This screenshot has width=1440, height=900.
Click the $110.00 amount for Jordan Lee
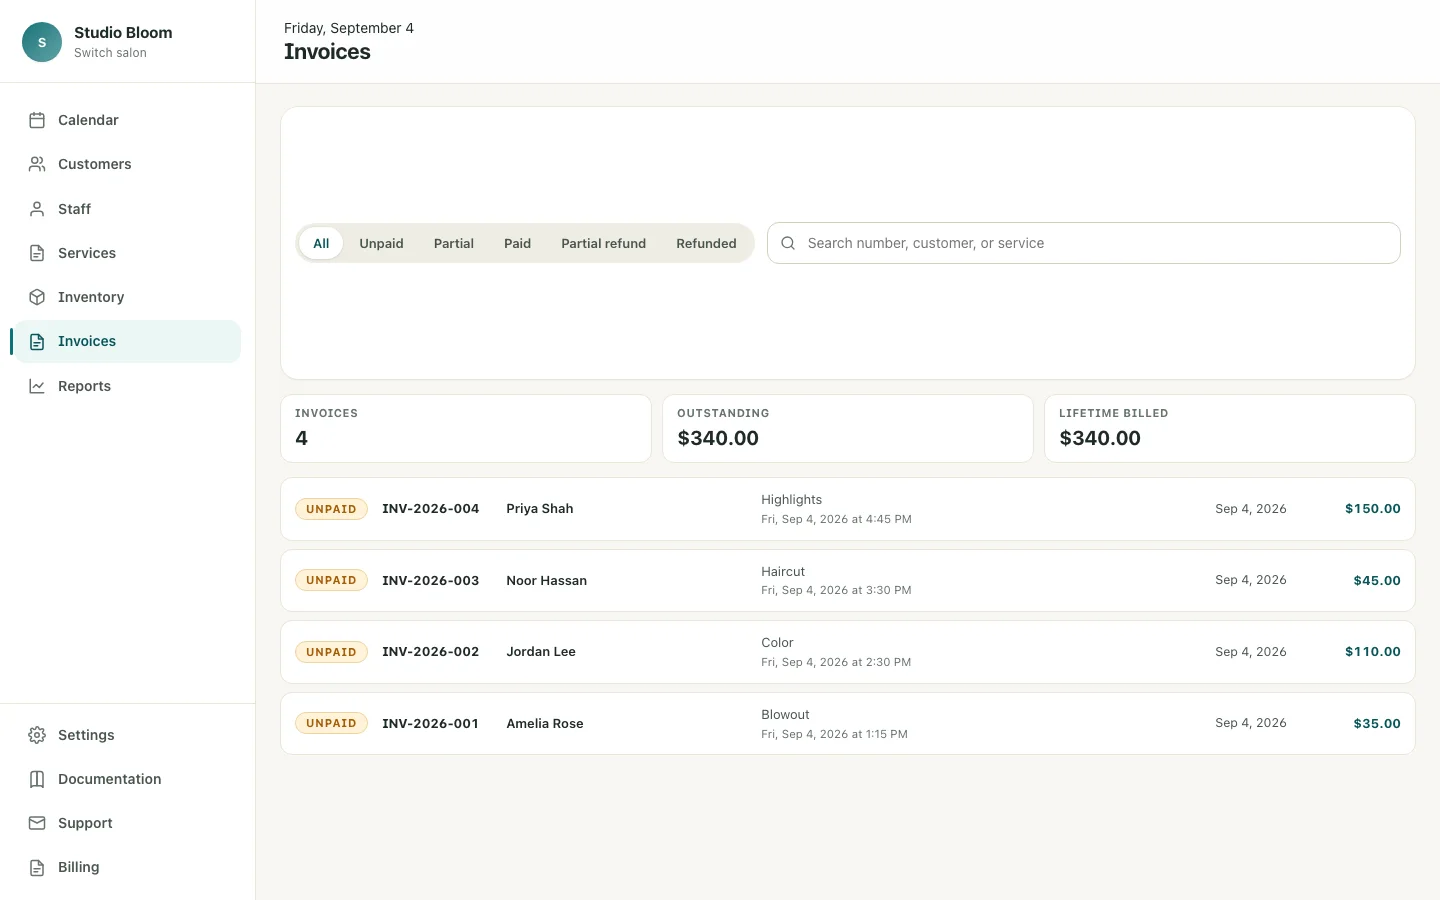(1373, 652)
